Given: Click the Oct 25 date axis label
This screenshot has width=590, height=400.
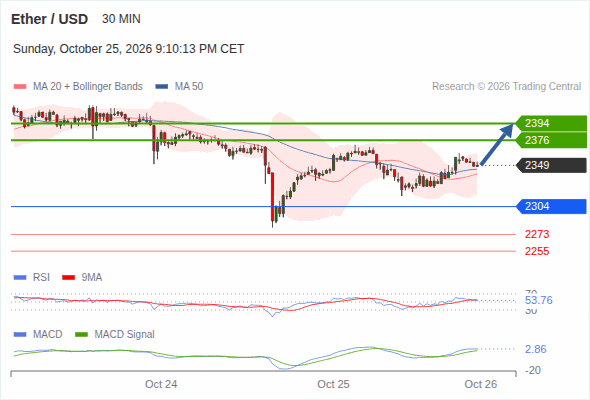Looking at the screenshot, I should [x=333, y=384].
